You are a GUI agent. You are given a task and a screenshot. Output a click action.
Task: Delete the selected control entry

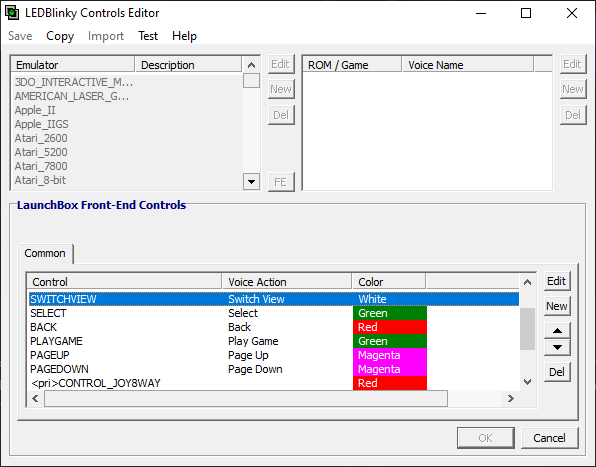click(557, 372)
